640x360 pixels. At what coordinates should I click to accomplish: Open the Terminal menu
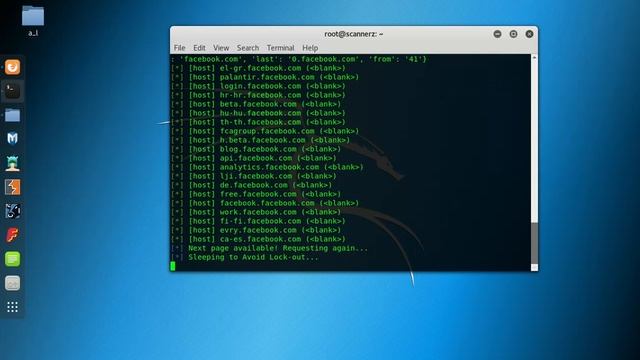[280, 48]
